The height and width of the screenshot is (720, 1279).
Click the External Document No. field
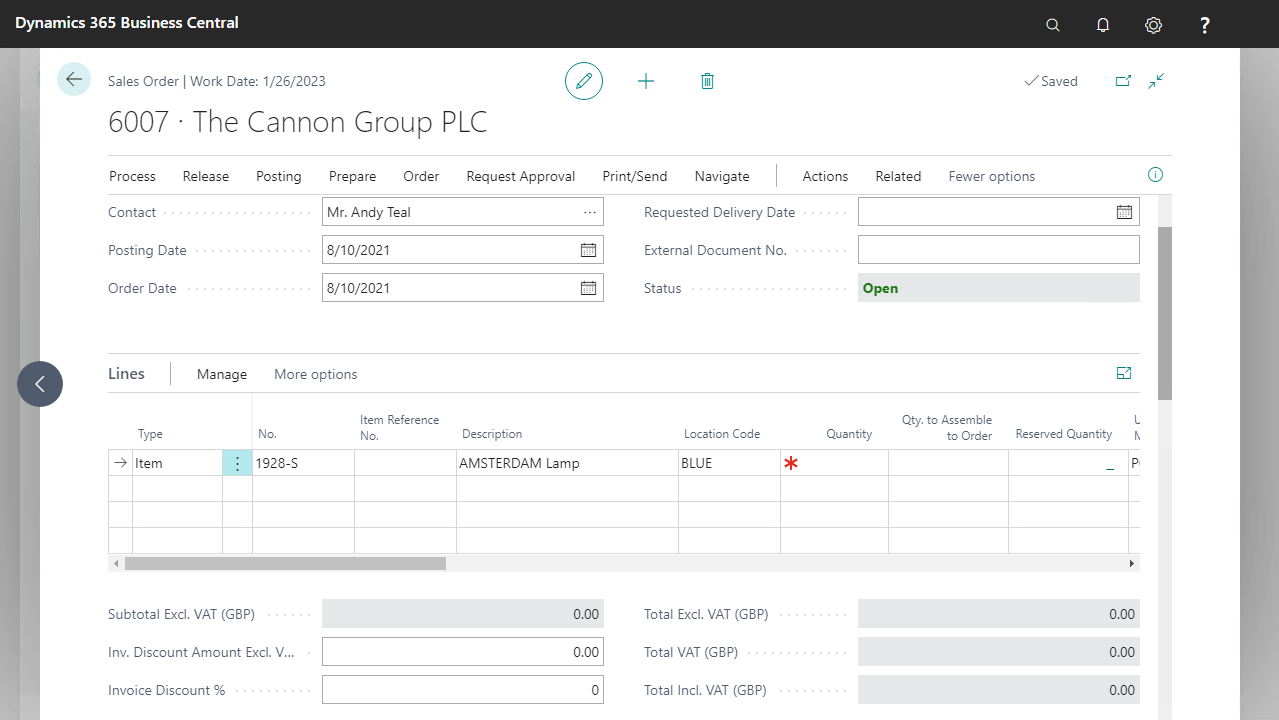pyautogui.click(x=999, y=250)
